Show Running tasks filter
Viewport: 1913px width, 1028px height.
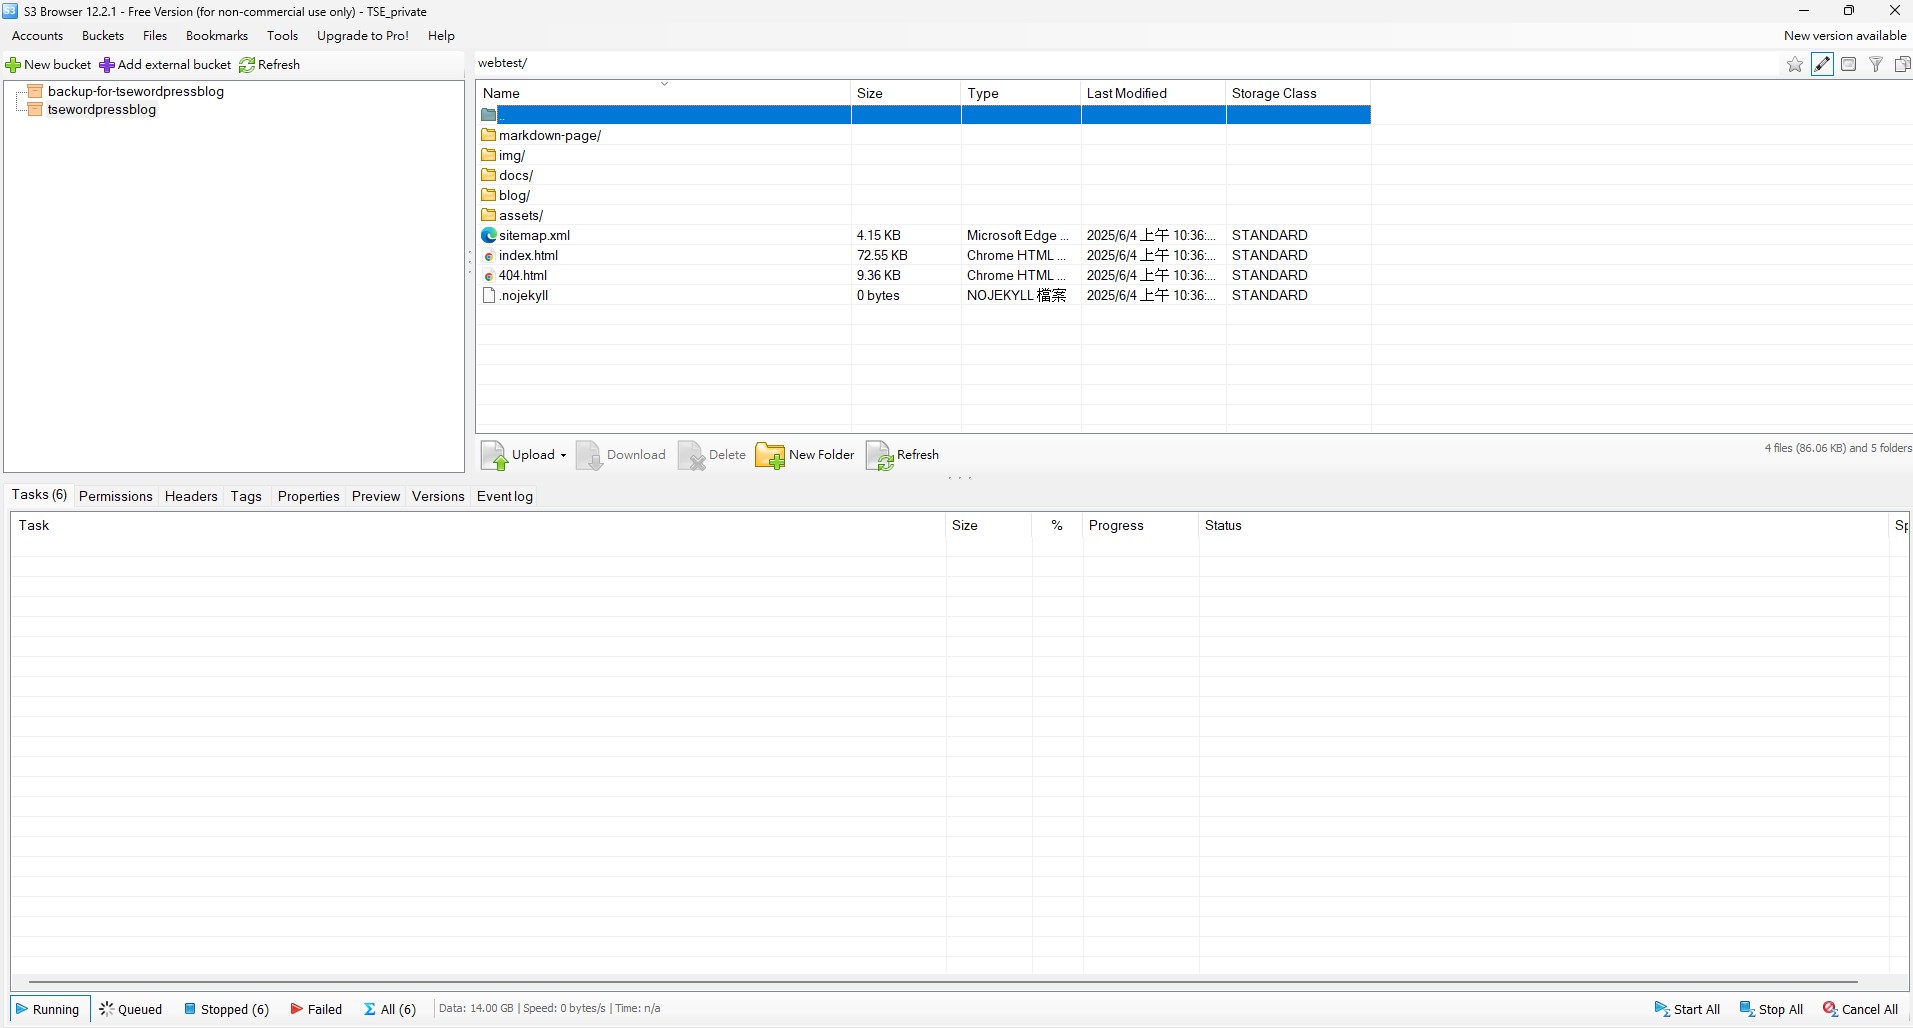tap(48, 1009)
